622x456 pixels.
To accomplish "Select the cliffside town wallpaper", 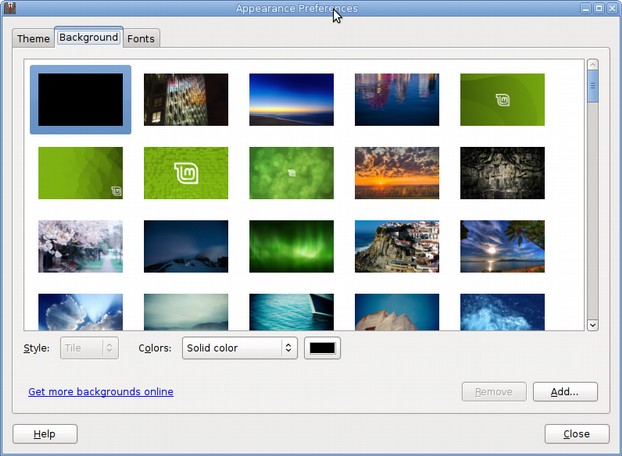I will [x=397, y=246].
